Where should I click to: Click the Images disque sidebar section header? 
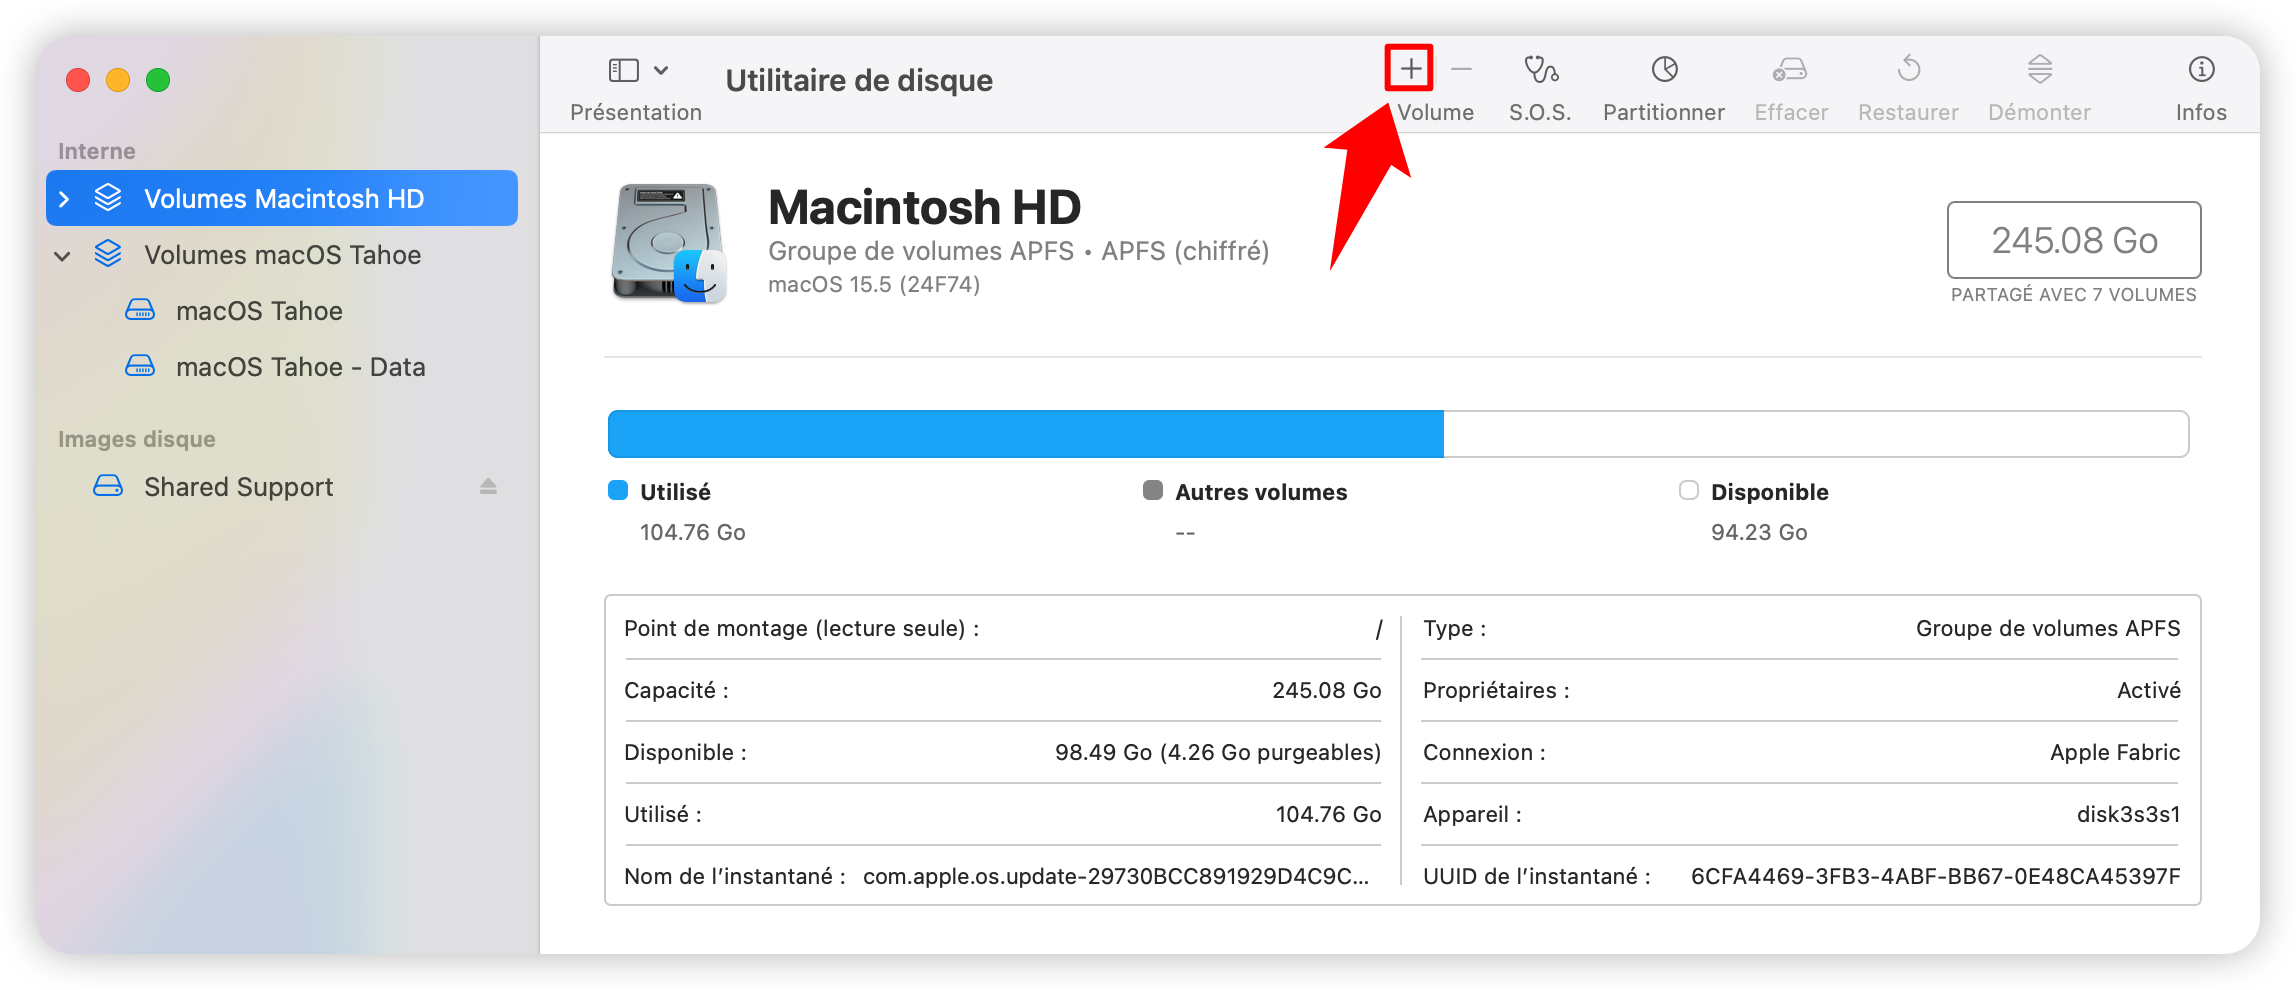click(137, 439)
